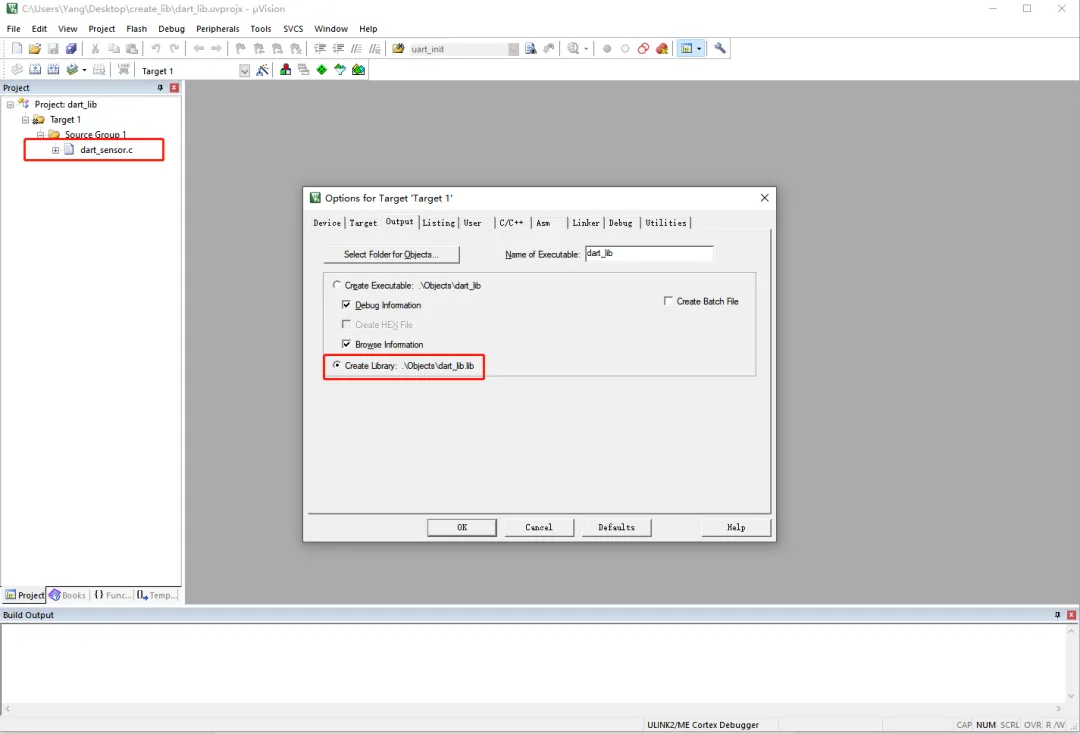Click the Insert/Remove Breakpoint red dot icon
The height and width of the screenshot is (734, 1080).
607,48
